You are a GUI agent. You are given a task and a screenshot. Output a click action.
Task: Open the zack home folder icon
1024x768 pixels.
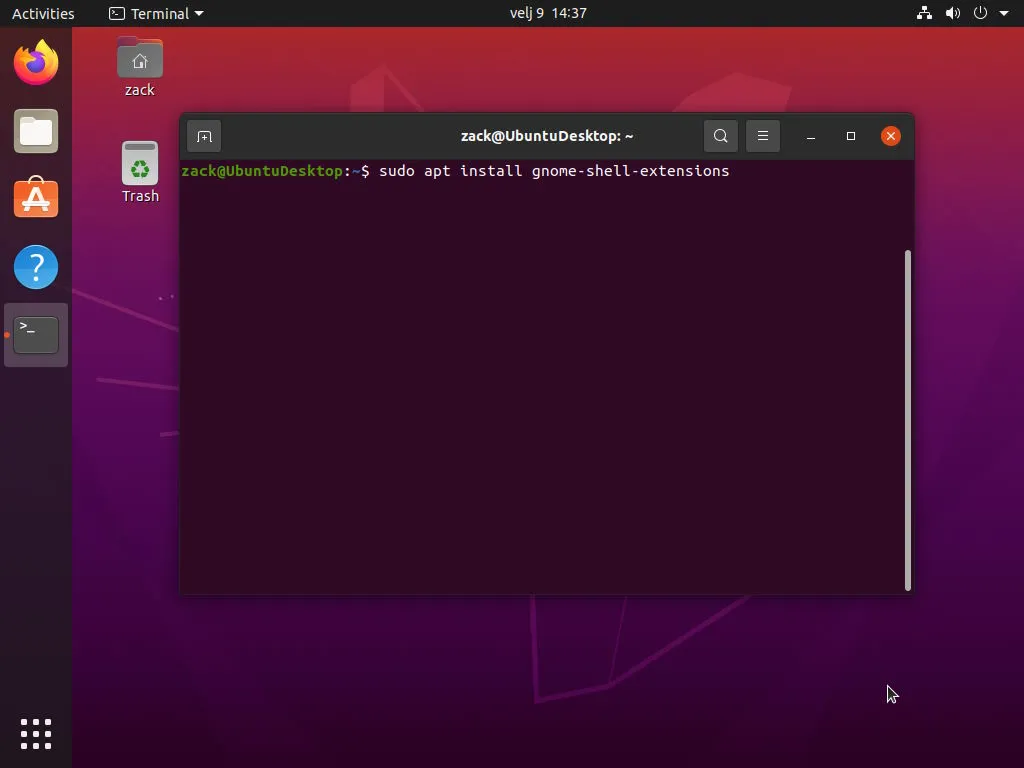pyautogui.click(x=140, y=67)
